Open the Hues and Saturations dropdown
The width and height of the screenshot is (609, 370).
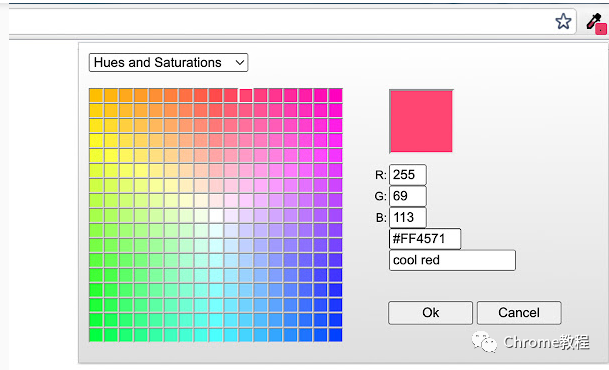168,63
